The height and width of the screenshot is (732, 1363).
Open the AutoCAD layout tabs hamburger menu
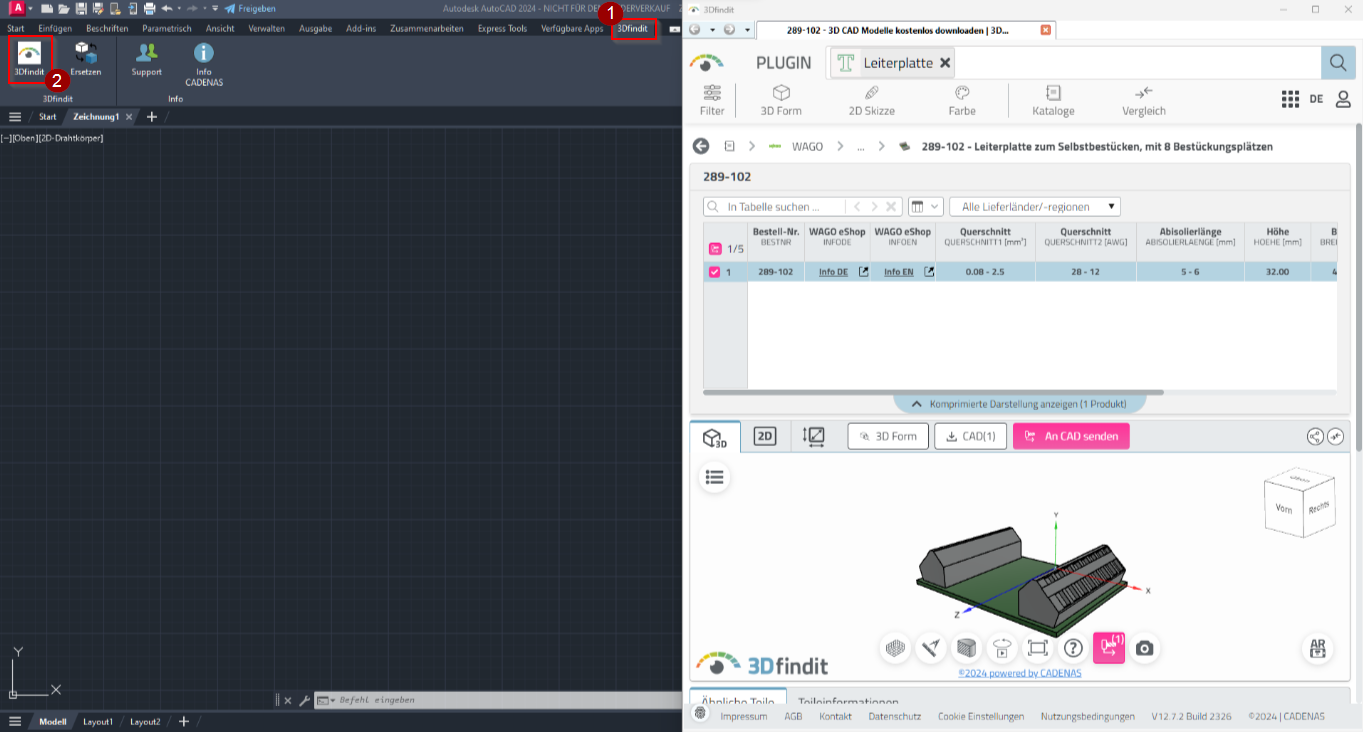click(x=15, y=721)
